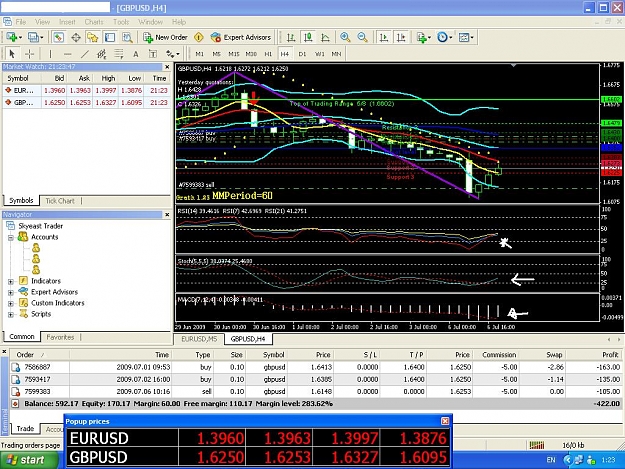This screenshot has width=625, height=469.
Task: Click the Zoom In magnifier icon
Action: point(345,37)
